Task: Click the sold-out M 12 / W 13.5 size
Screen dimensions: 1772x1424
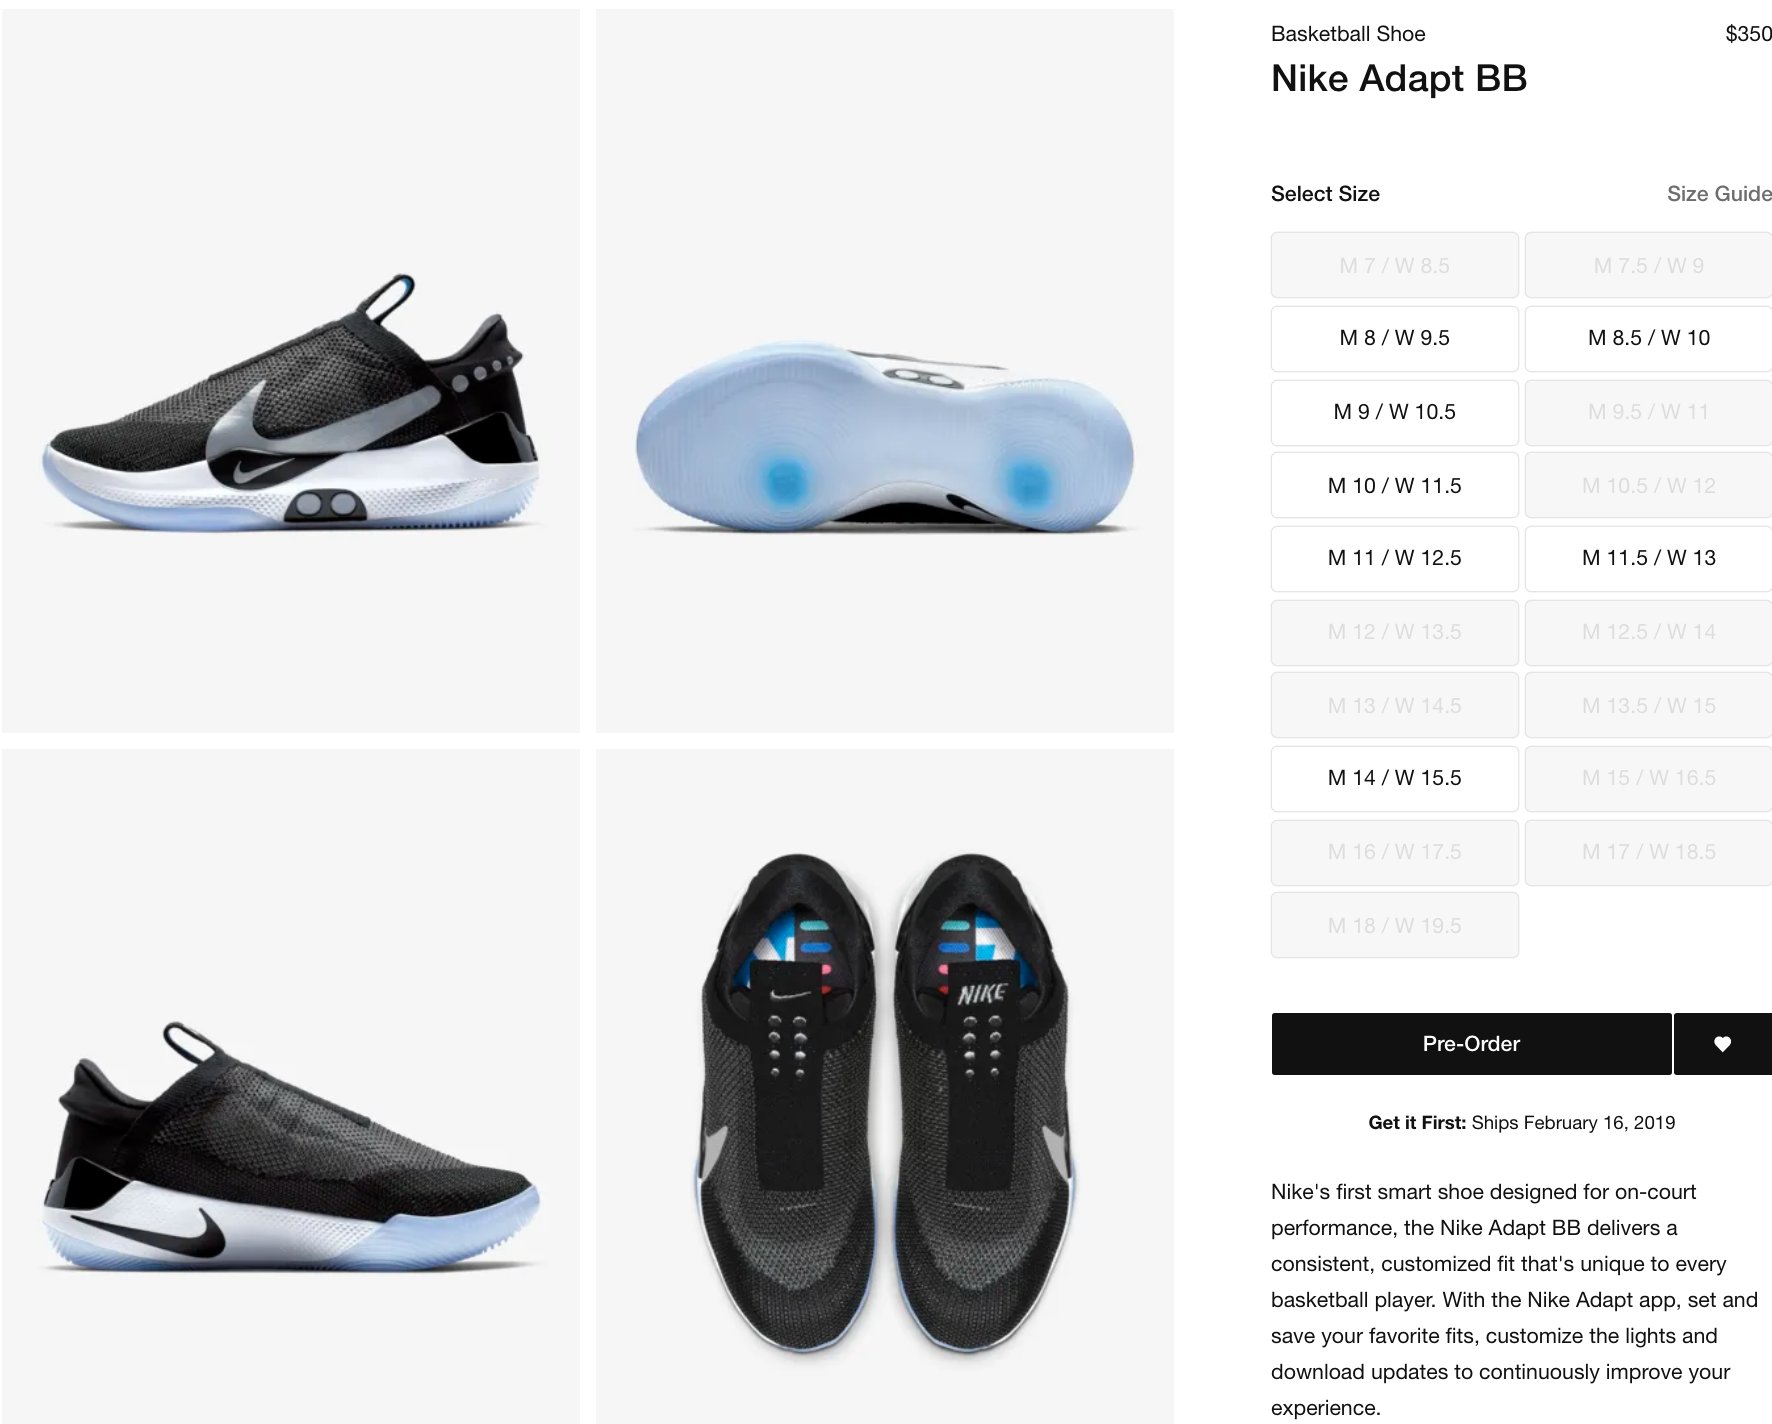Action: 1394,632
